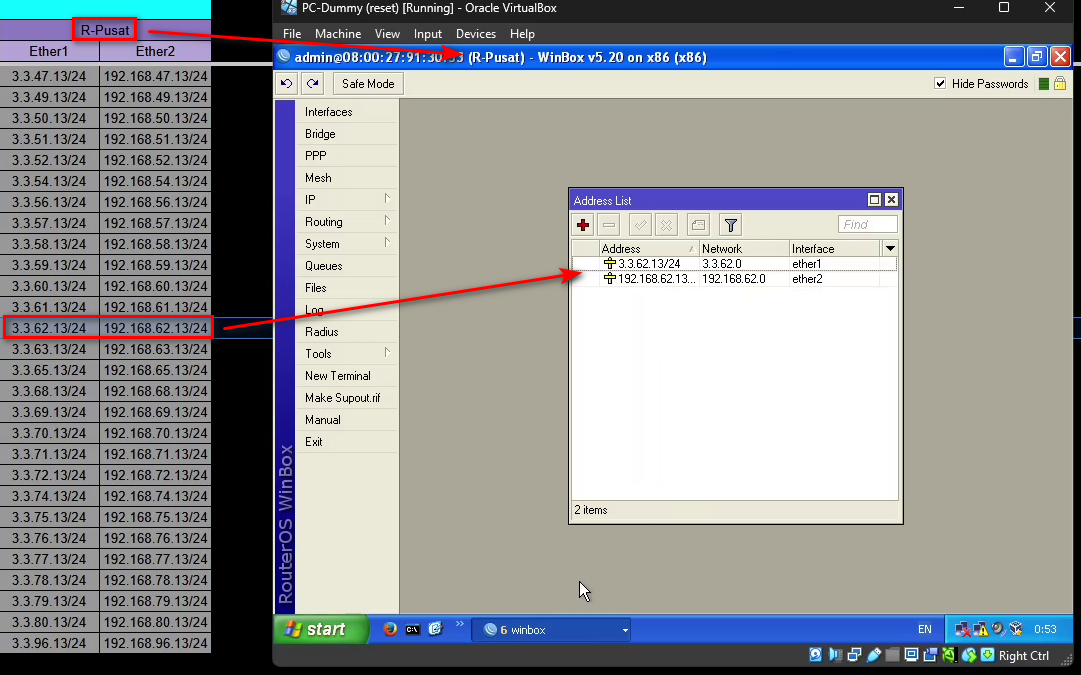
Task: Click the Safe Mode button
Action: coord(368,83)
